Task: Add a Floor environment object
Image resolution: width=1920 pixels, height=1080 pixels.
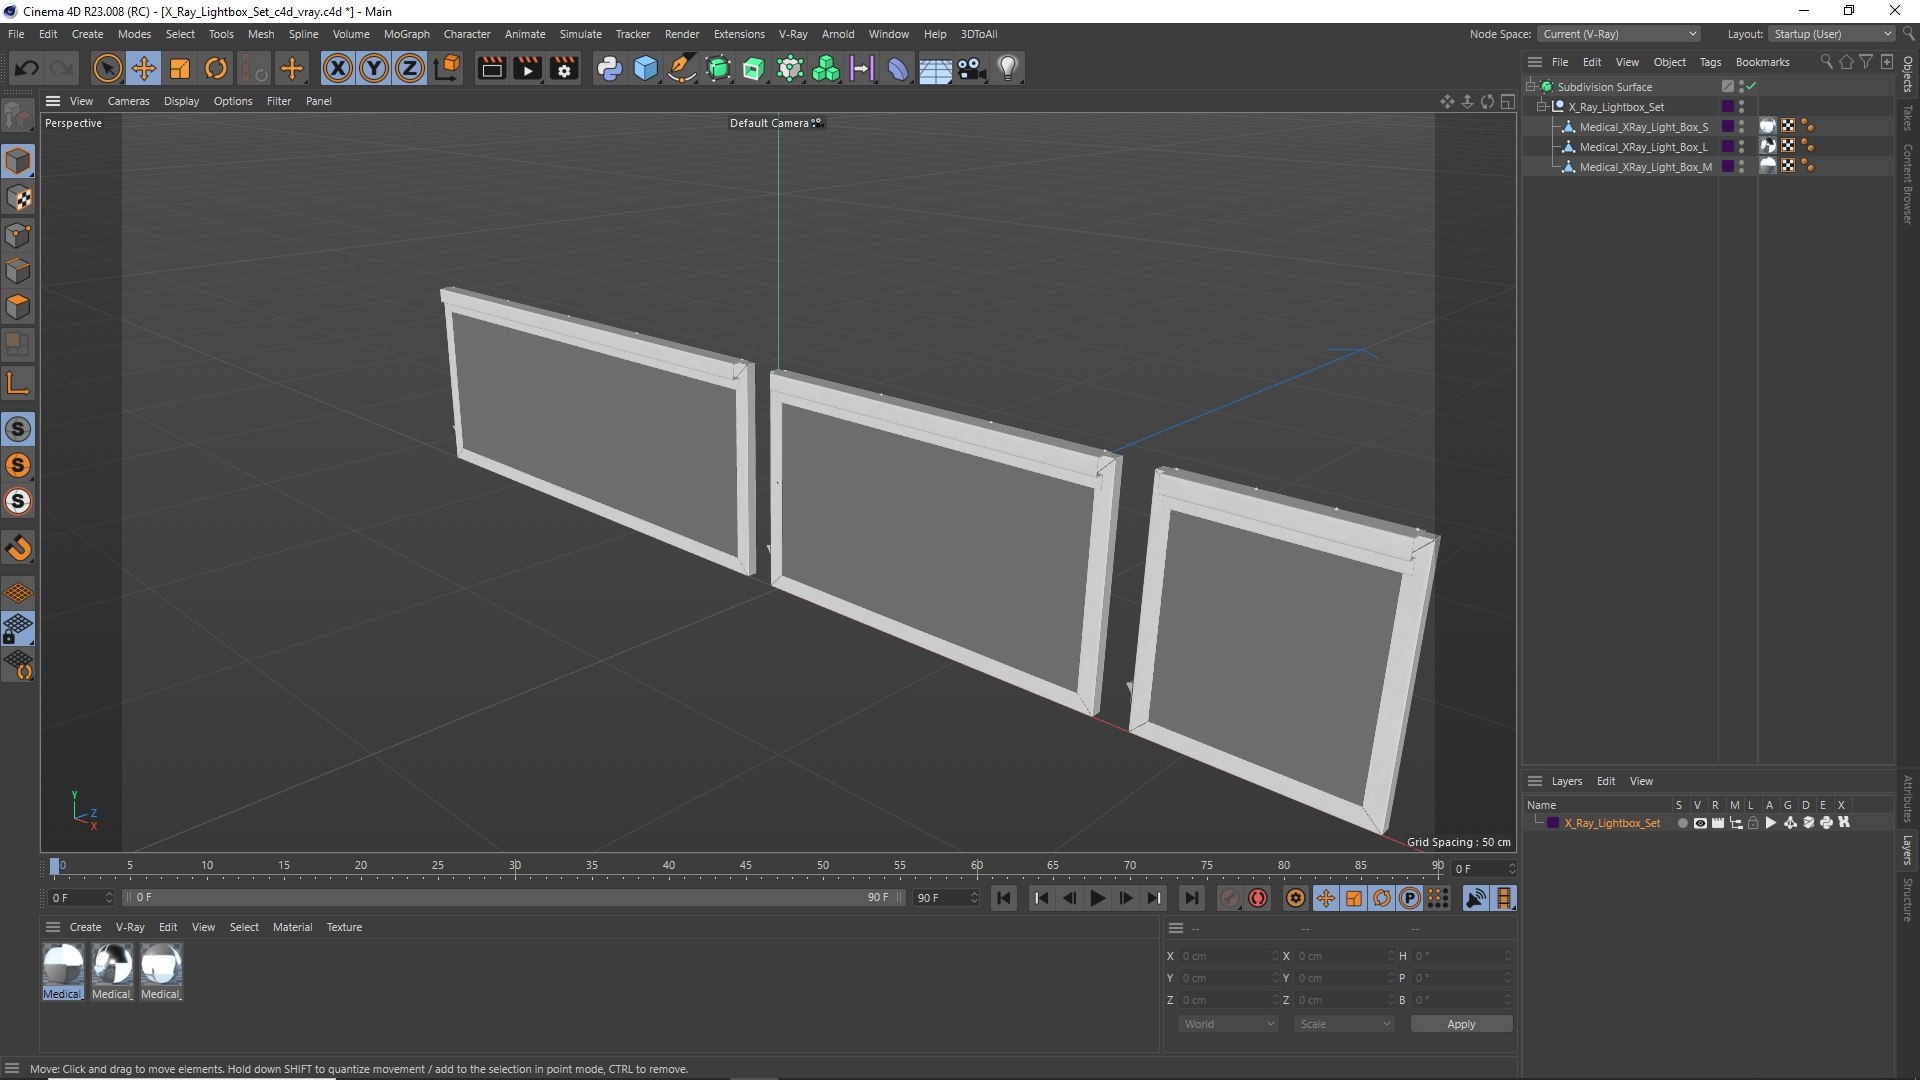Action: 935,68
